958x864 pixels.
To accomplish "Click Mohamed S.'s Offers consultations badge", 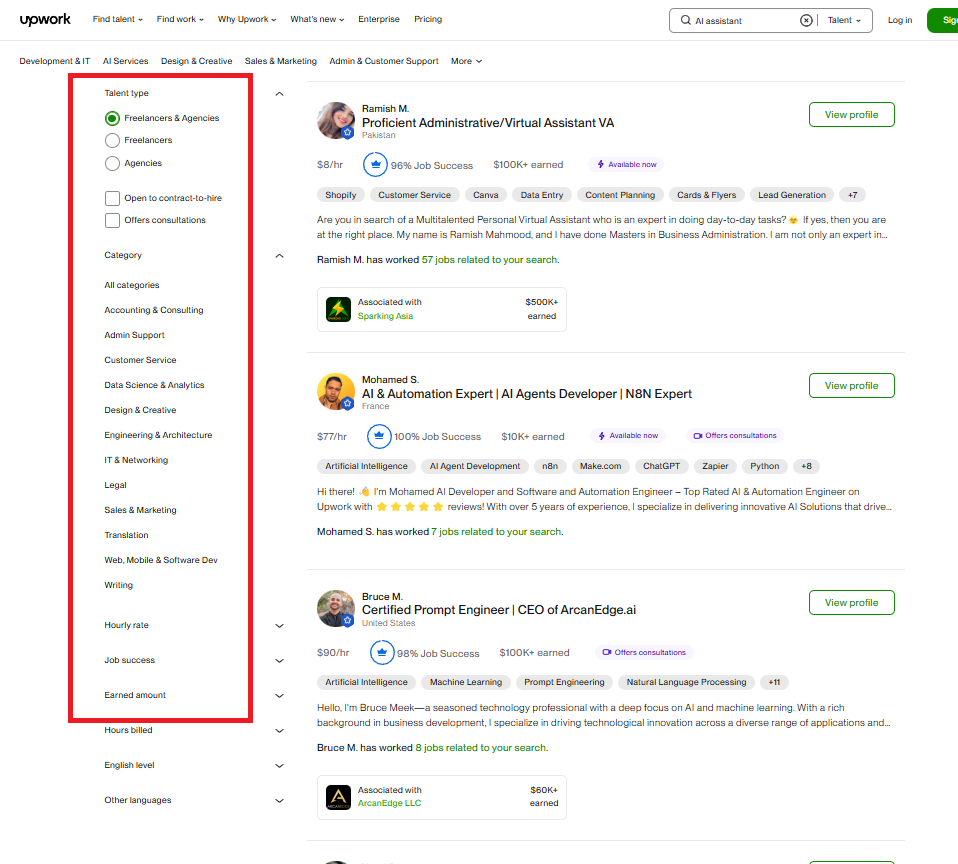I will [734, 436].
